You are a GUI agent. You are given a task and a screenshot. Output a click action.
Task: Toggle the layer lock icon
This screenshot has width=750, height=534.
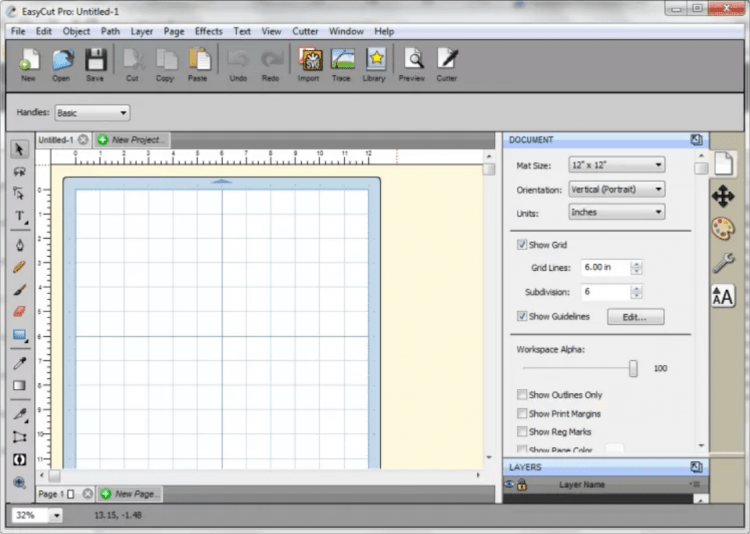(x=522, y=485)
